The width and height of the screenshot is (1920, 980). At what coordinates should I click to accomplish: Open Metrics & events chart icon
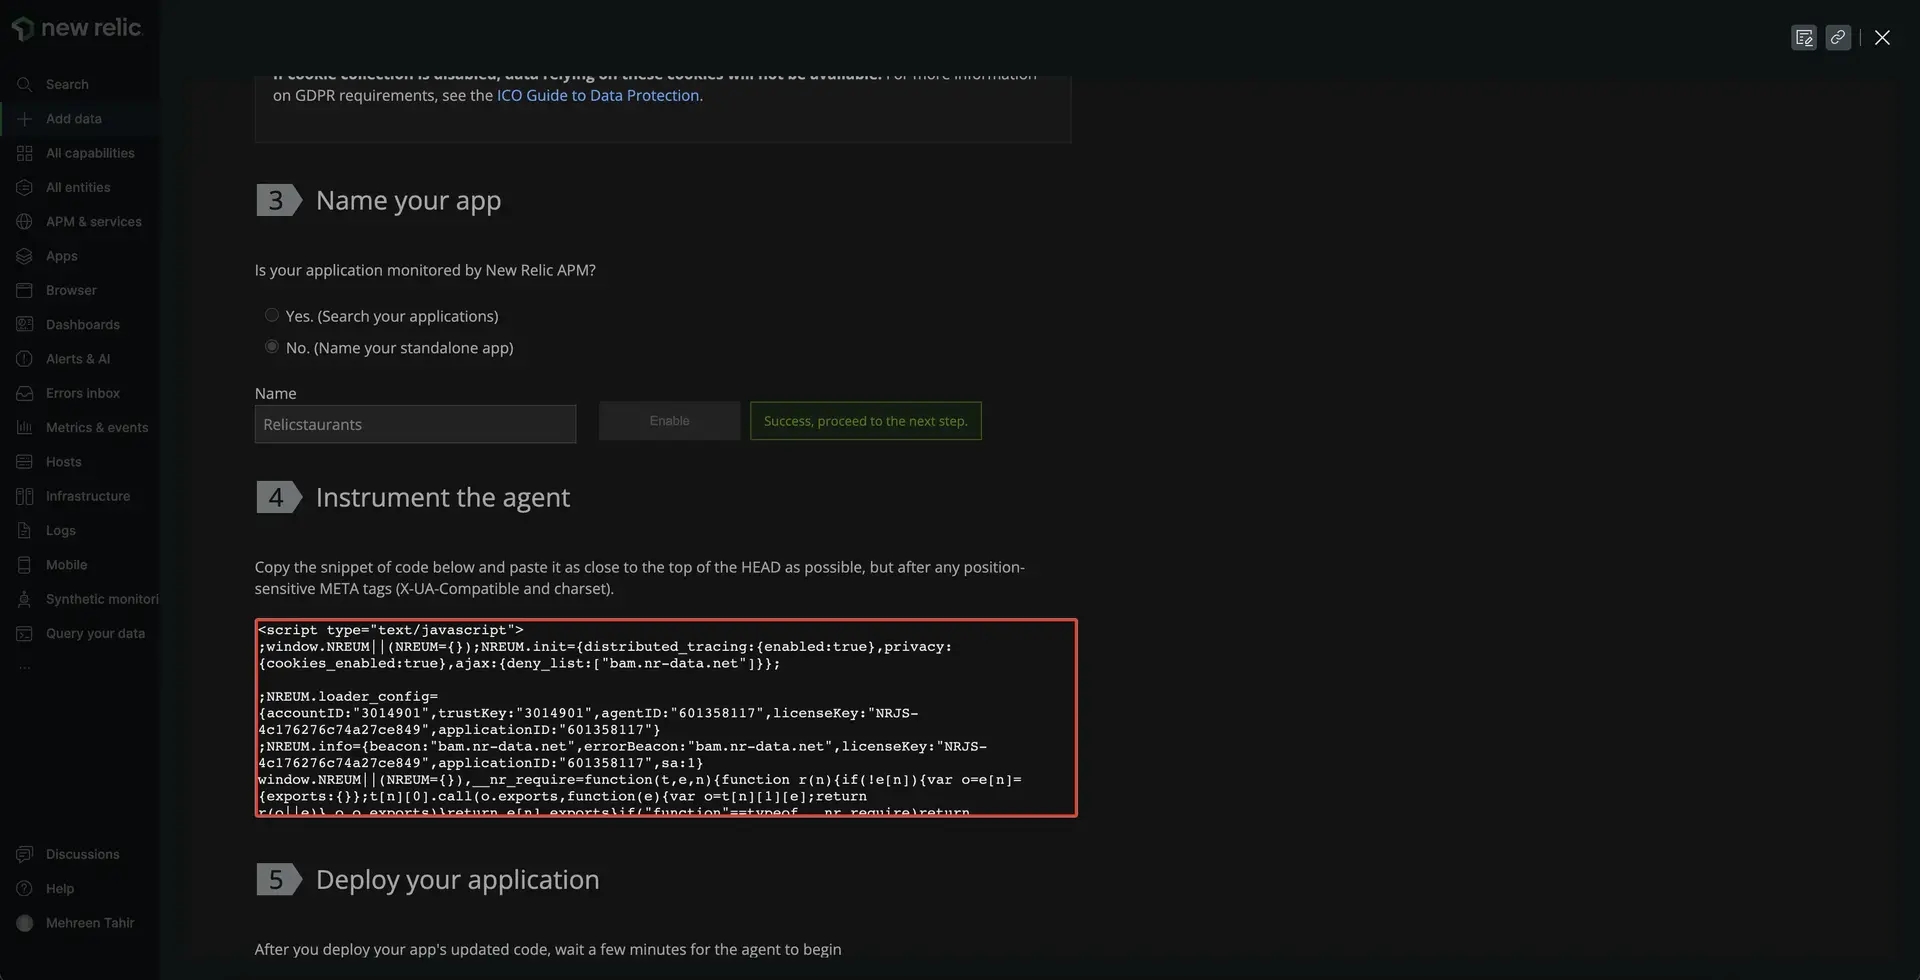coord(24,428)
